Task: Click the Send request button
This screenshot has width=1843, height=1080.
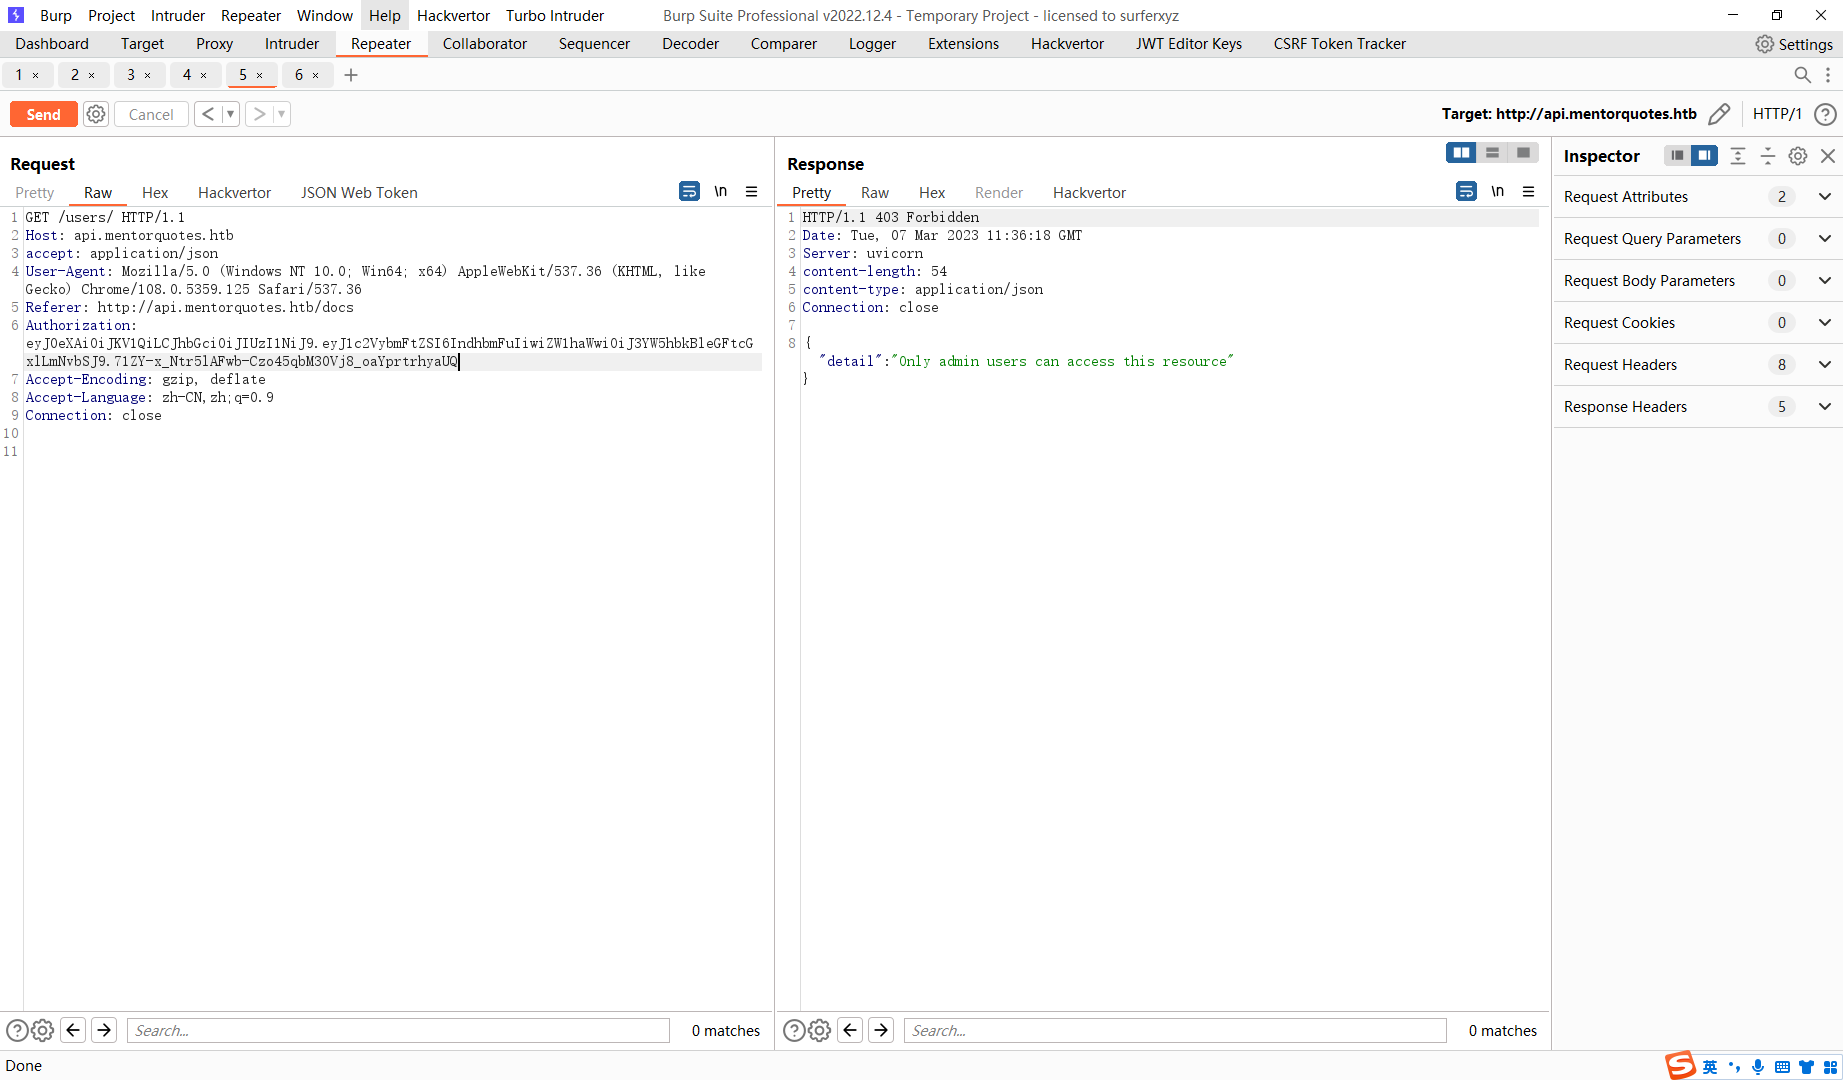Action: coord(44,114)
